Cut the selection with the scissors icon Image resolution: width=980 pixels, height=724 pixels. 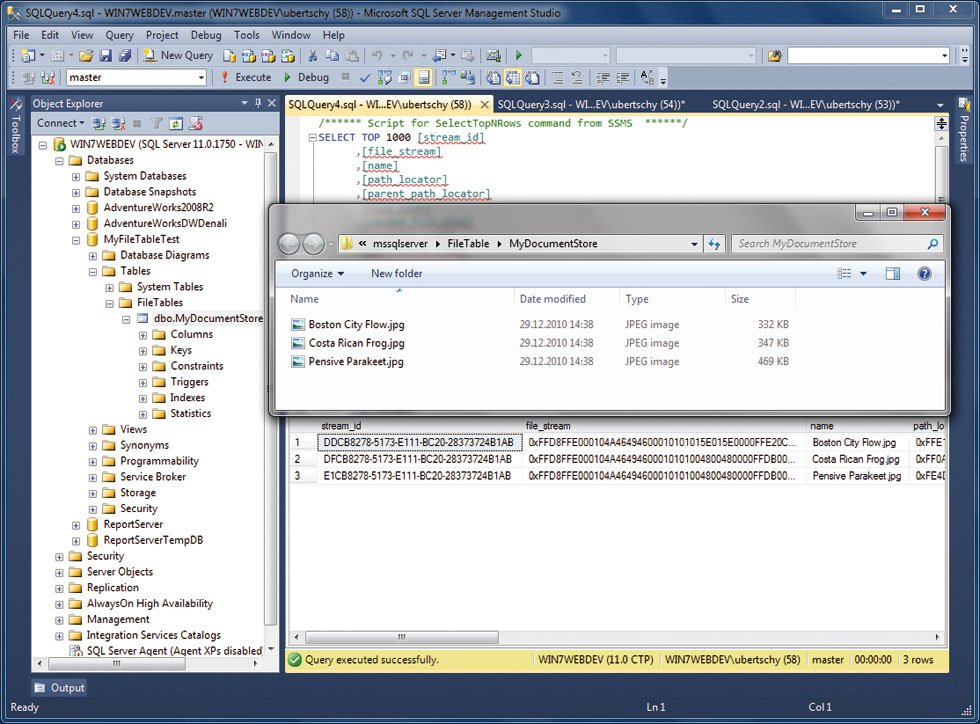click(312, 56)
